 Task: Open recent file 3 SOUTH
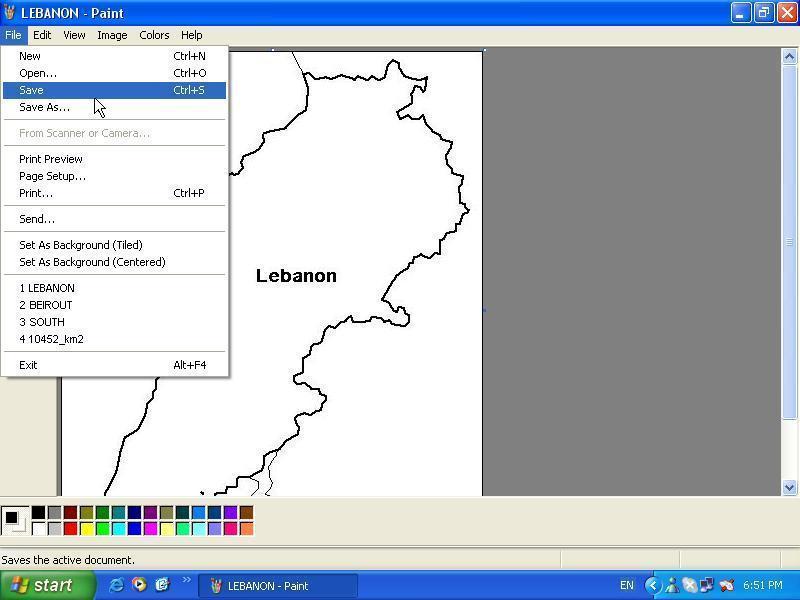point(114,322)
